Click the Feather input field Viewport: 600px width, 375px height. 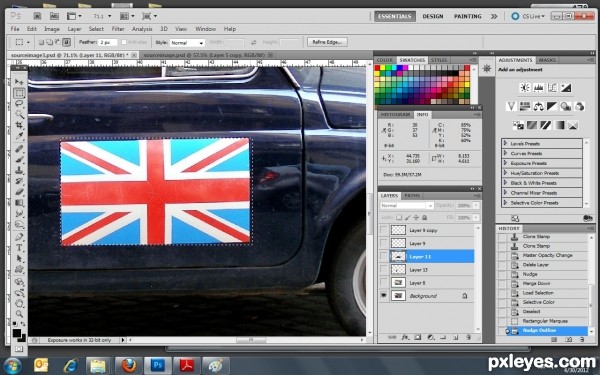(108, 42)
